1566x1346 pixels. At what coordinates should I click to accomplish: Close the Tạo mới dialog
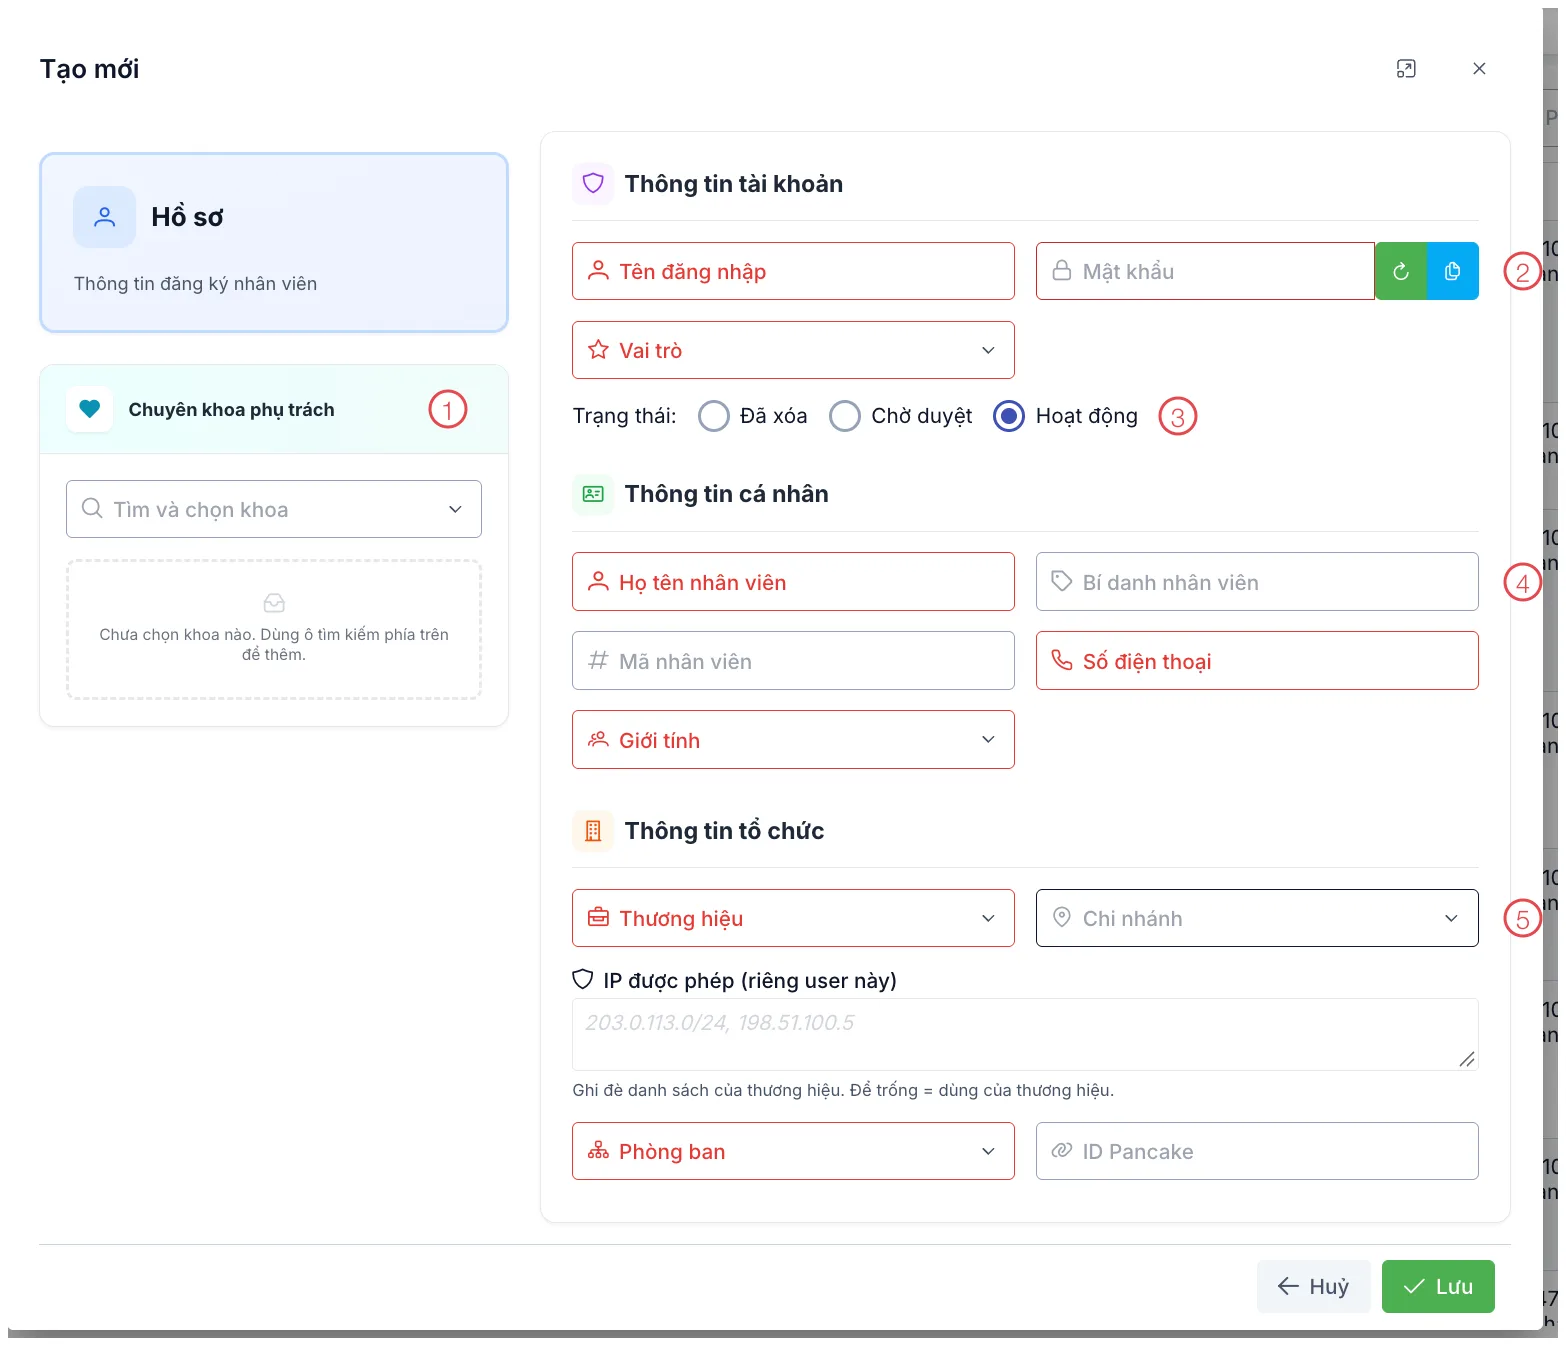[x=1479, y=69]
